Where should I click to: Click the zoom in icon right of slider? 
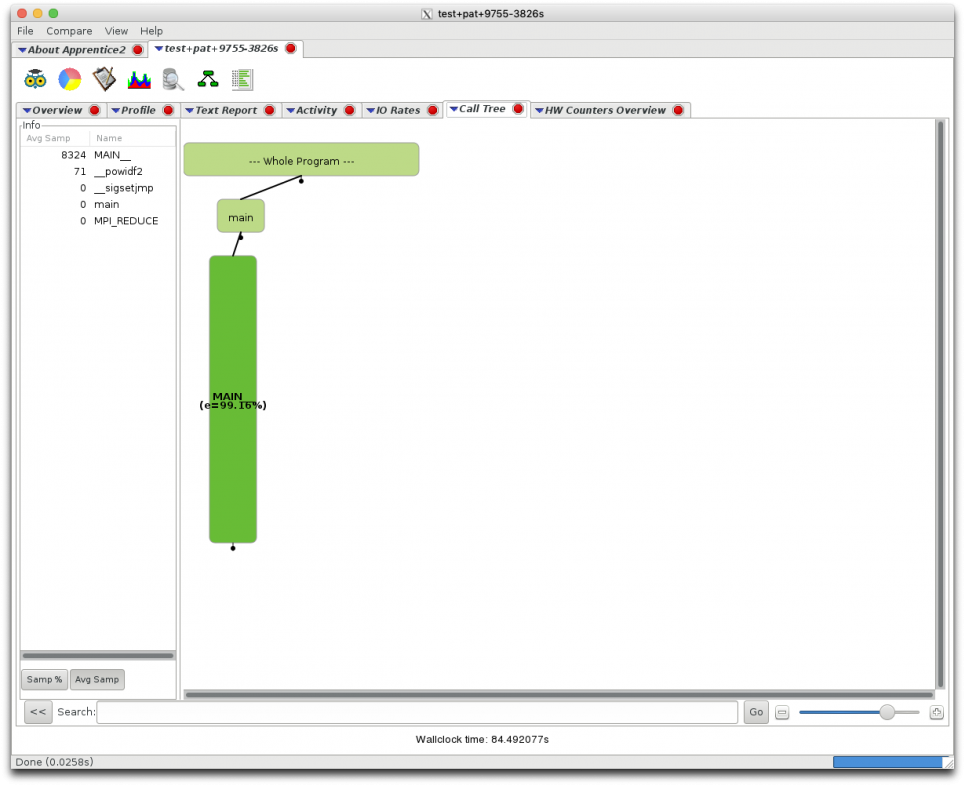click(936, 712)
